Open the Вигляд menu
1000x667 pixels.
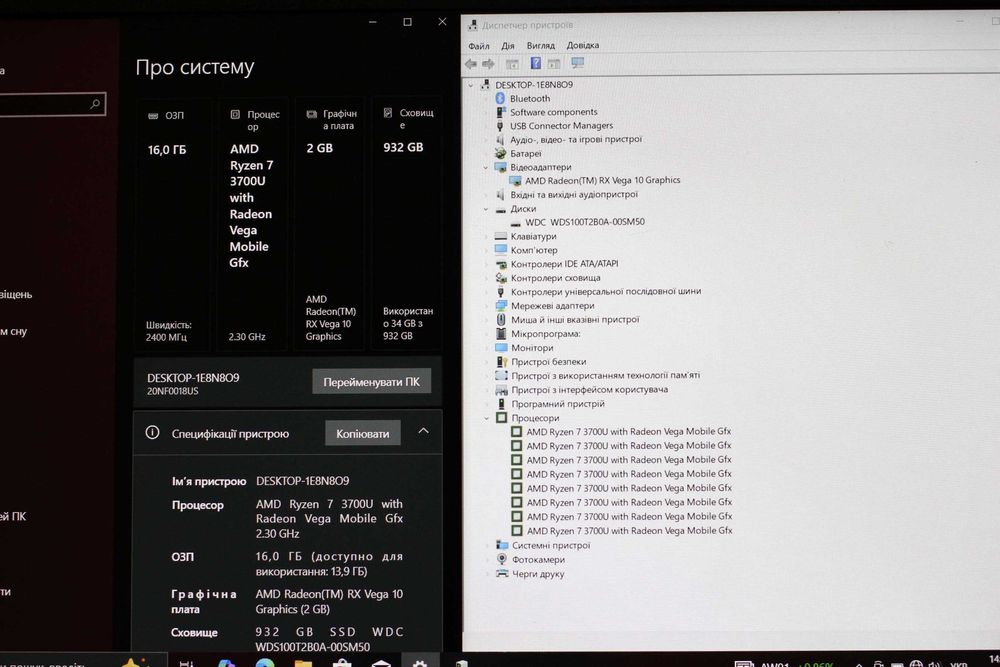pyautogui.click(x=541, y=46)
